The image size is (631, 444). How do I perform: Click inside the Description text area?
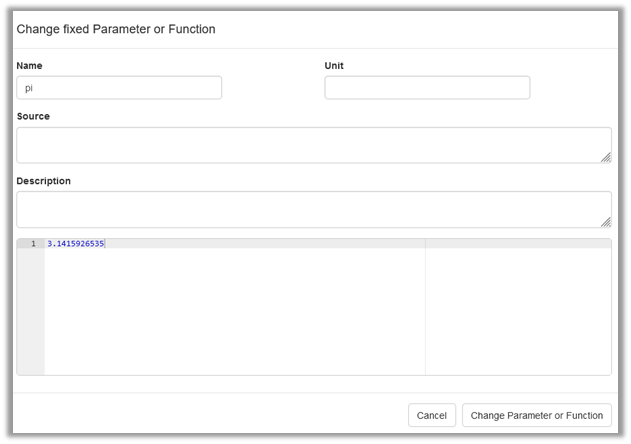pyautogui.click(x=313, y=209)
